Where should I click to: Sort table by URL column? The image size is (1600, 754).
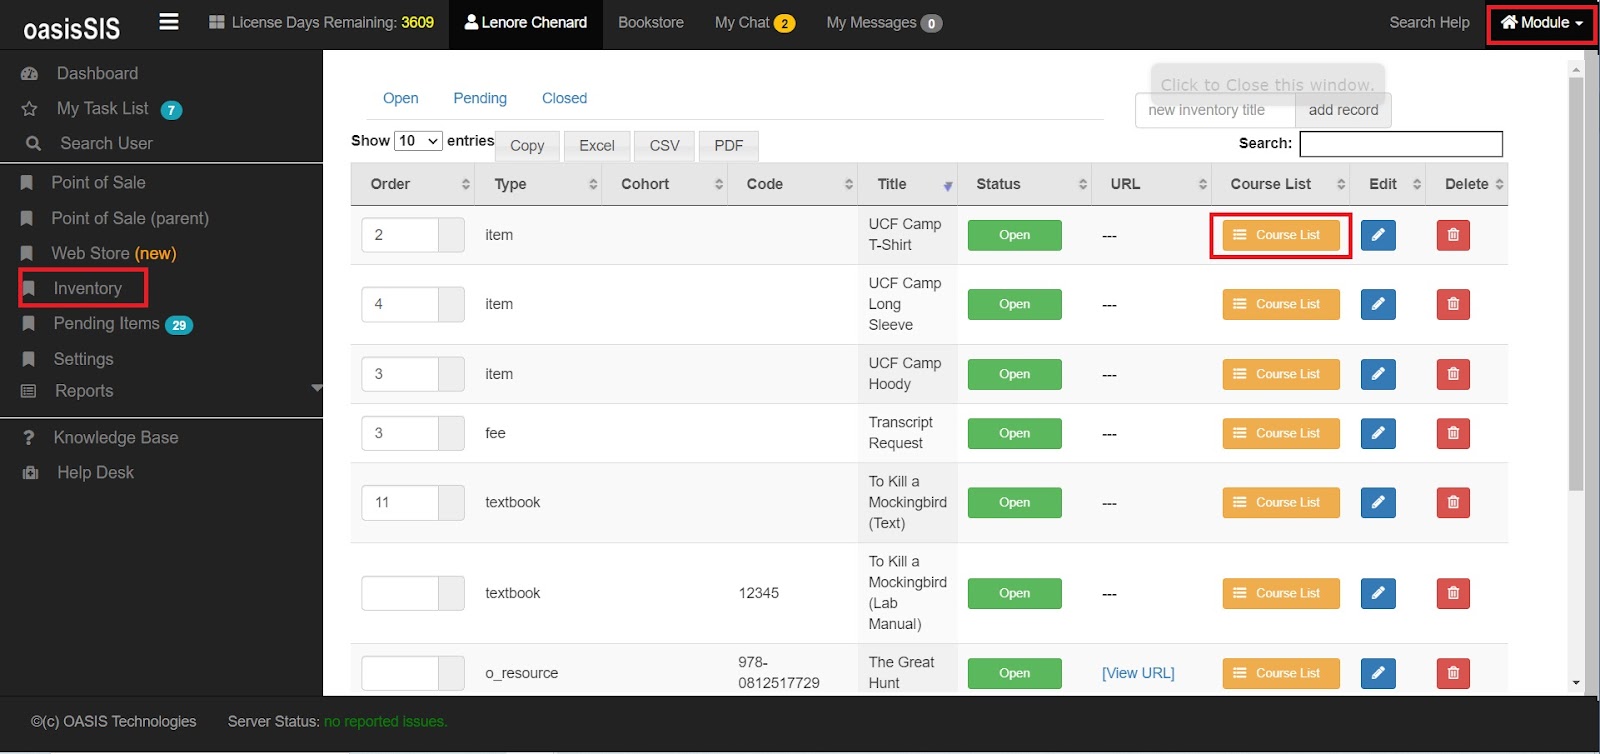tap(1151, 184)
